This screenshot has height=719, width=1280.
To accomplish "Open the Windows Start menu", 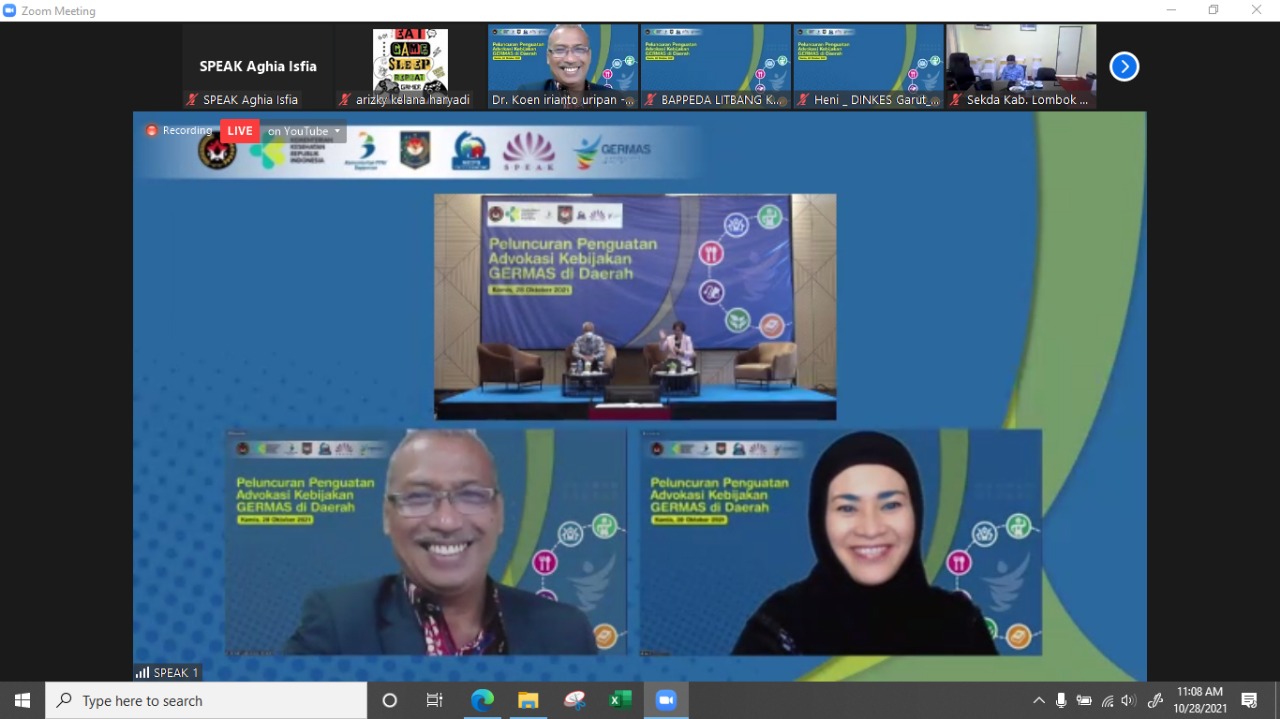I will (22, 701).
